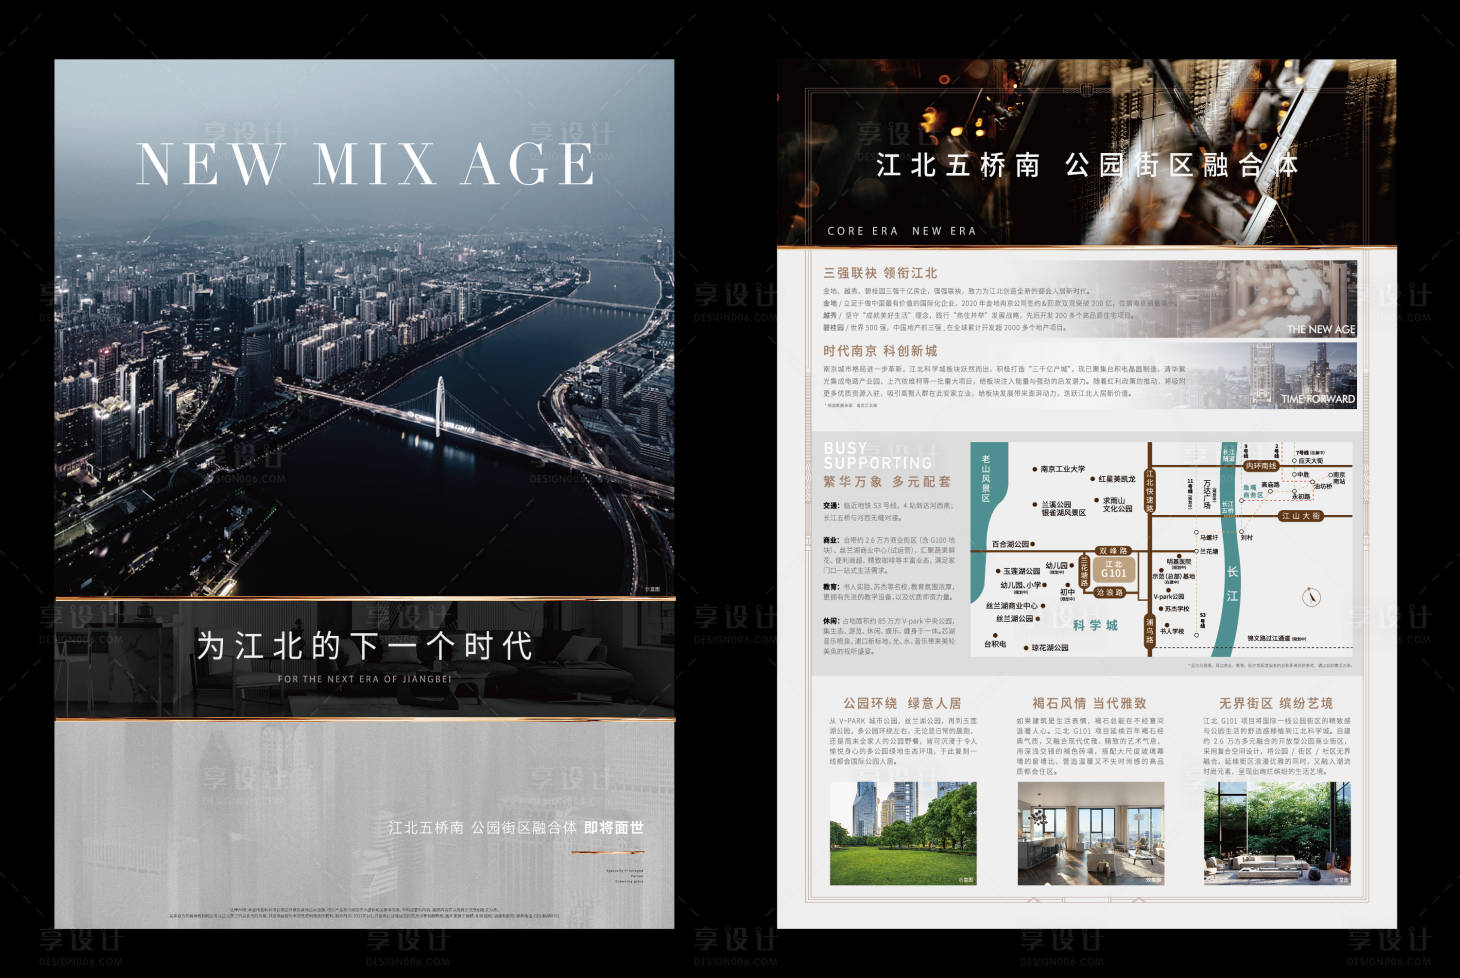This screenshot has width=1460, height=978.
Task: Click the 玉莲湖公园 map point
Action: 1018,571
